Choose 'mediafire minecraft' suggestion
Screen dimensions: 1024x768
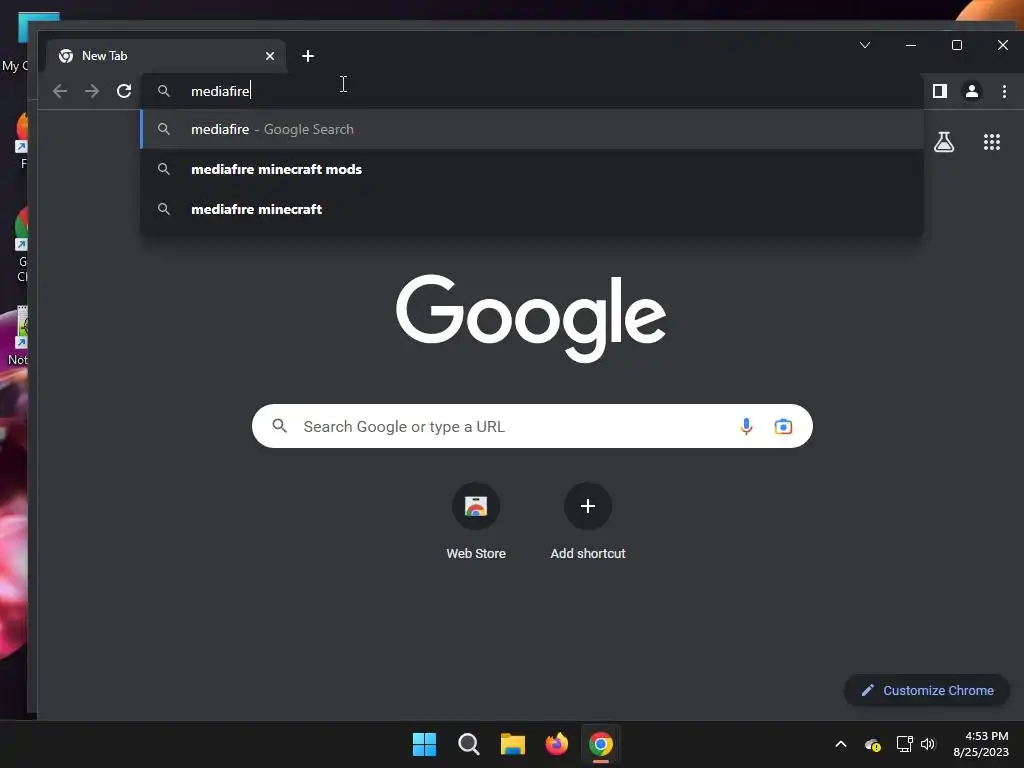[x=532, y=209]
